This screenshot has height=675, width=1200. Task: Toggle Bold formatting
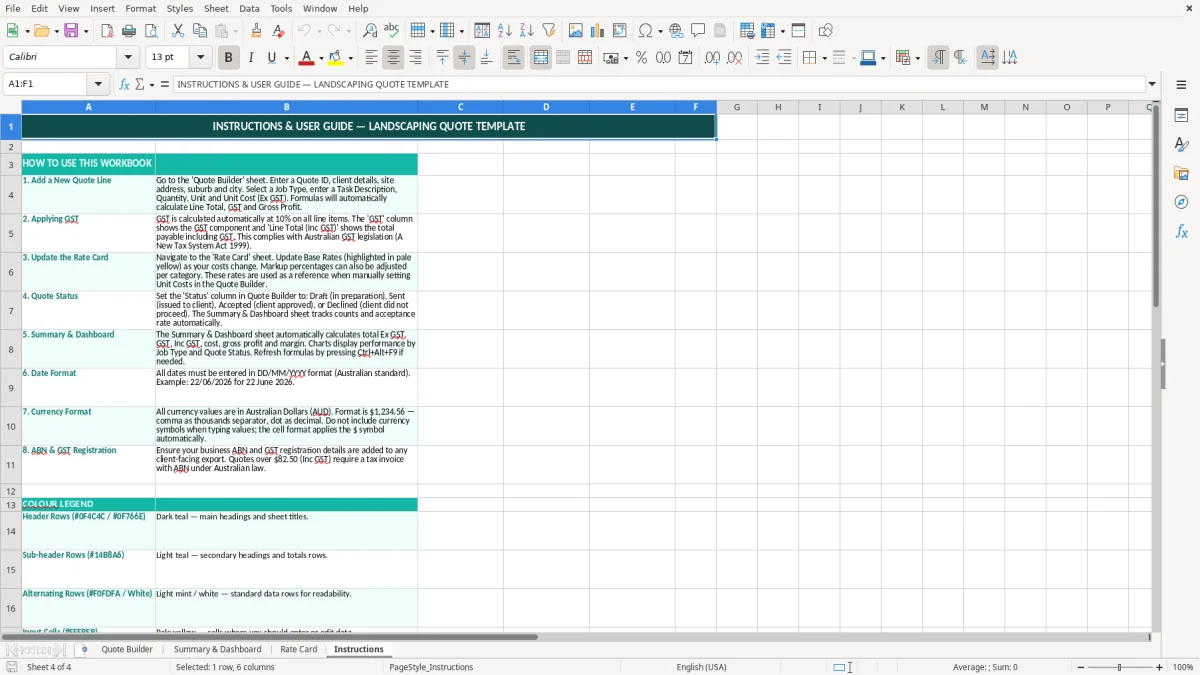(x=228, y=58)
